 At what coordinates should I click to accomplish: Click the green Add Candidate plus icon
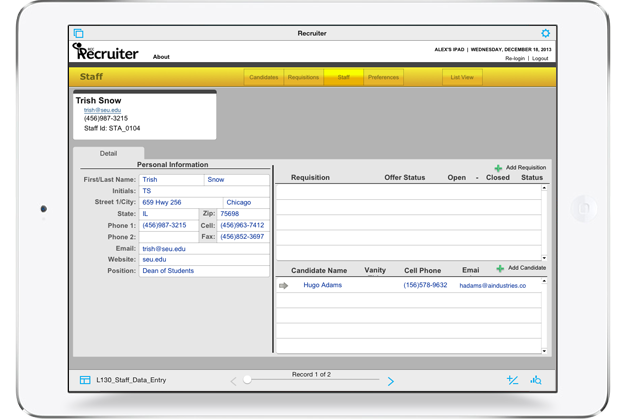(x=500, y=268)
